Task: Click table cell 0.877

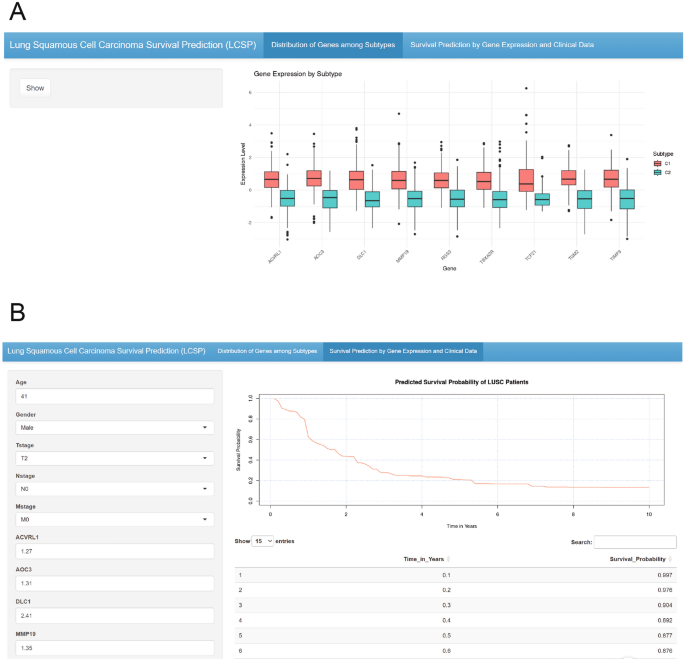Action: point(665,636)
